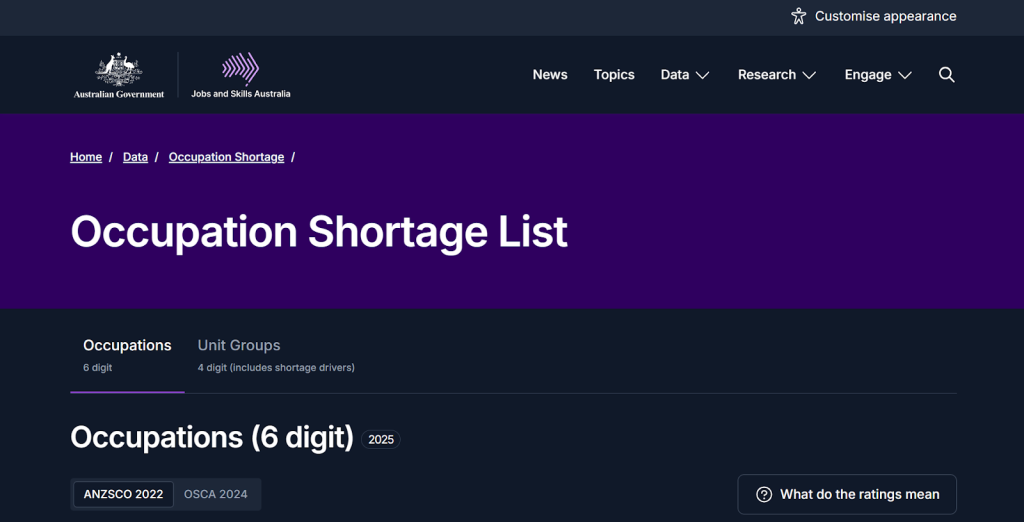Expand the Engage dropdown chevron
Image resolution: width=1024 pixels, height=522 pixels.
pyautogui.click(x=904, y=75)
